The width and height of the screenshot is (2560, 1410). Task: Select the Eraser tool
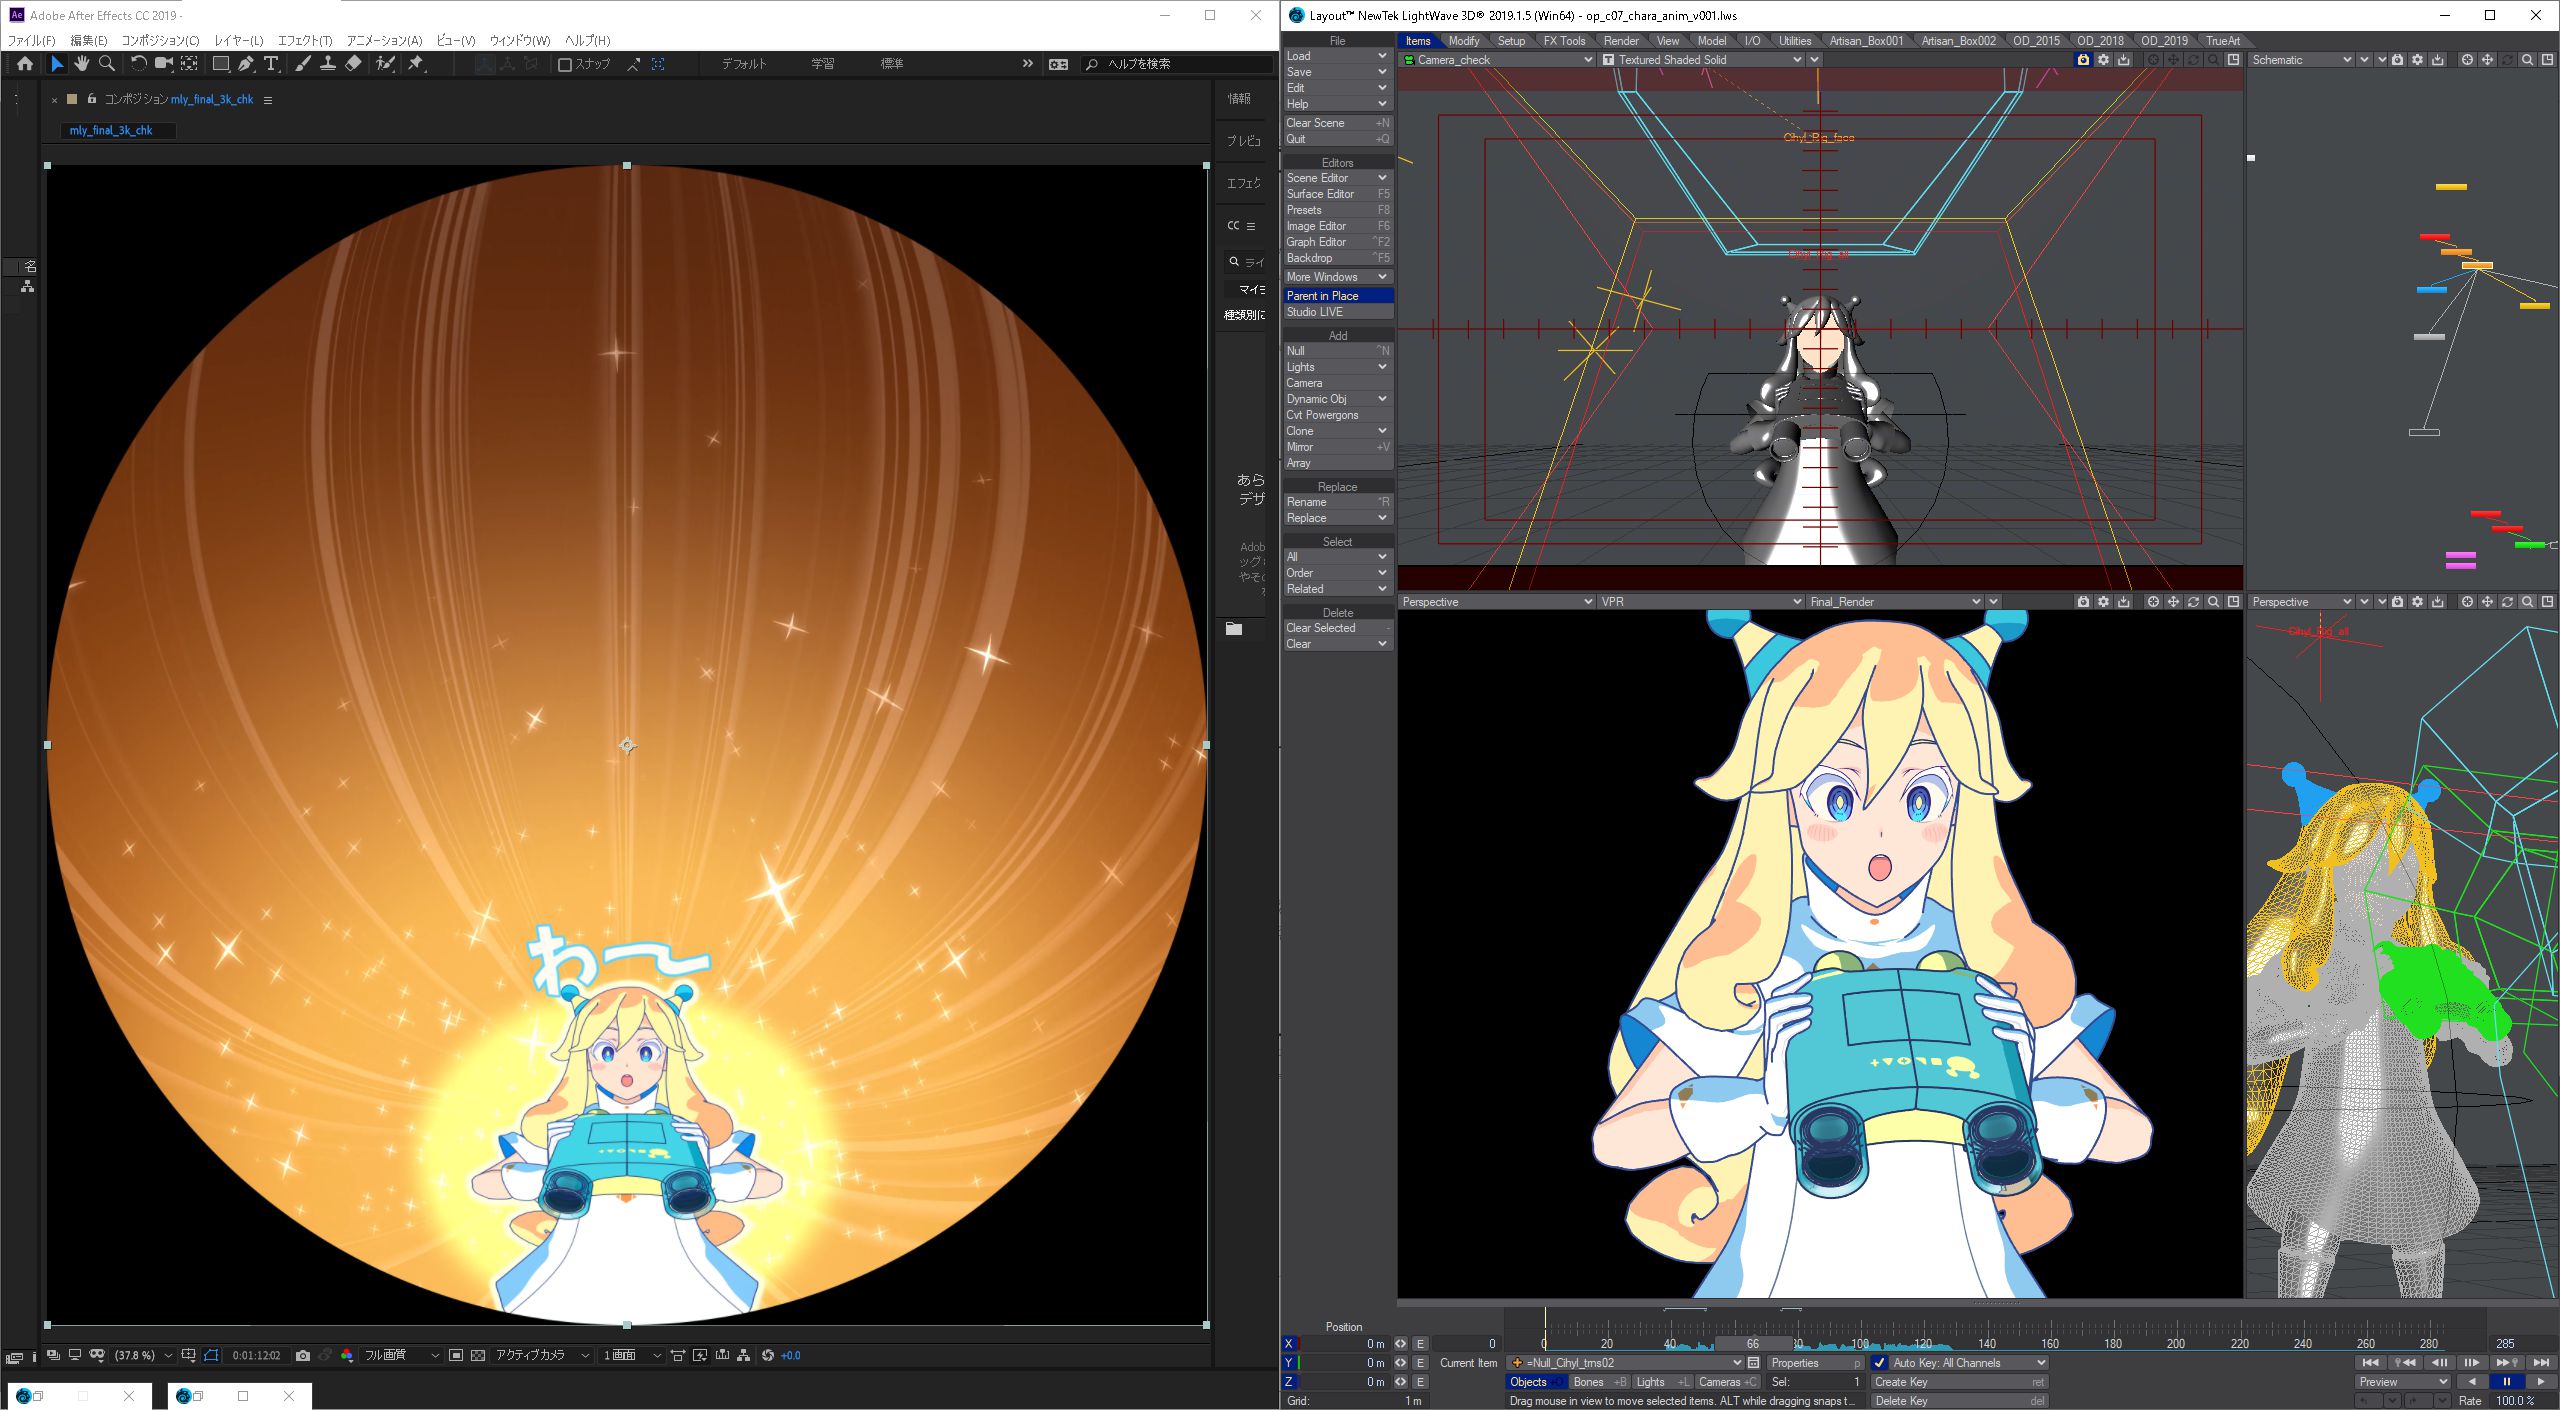coord(353,64)
